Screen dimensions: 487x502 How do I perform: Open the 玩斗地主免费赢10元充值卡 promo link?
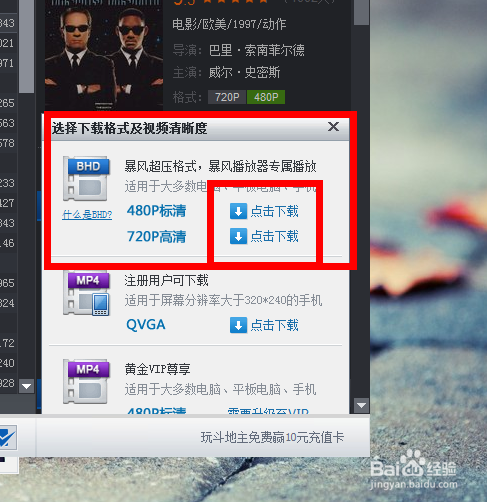(272, 437)
